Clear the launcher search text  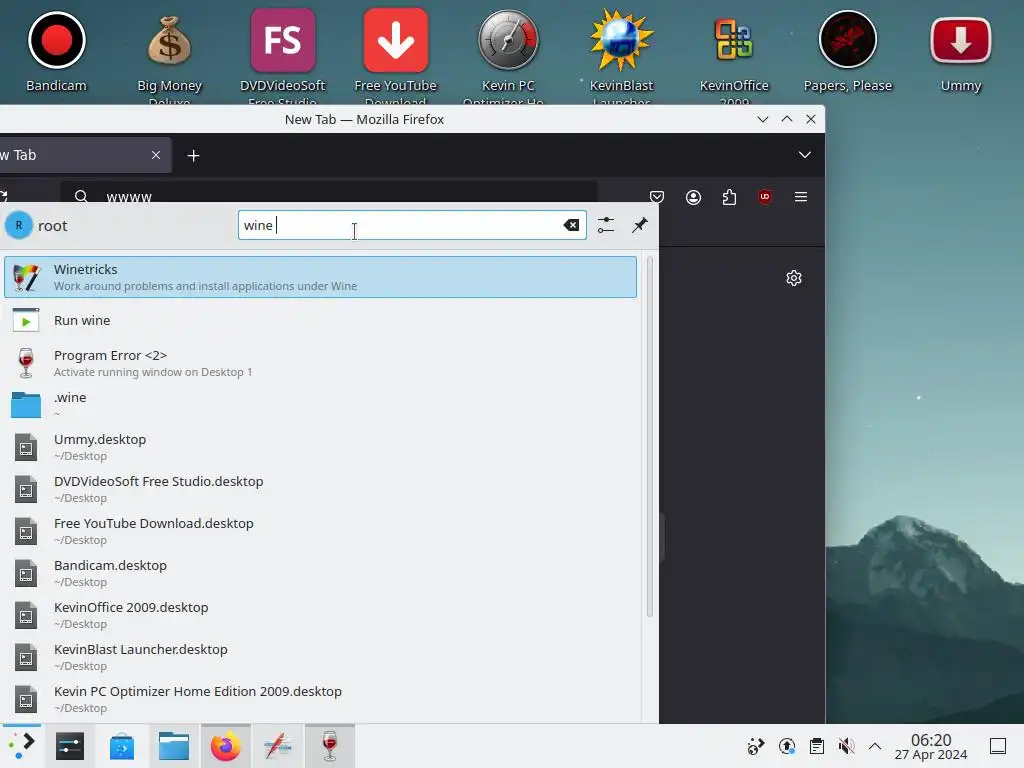tap(571, 225)
